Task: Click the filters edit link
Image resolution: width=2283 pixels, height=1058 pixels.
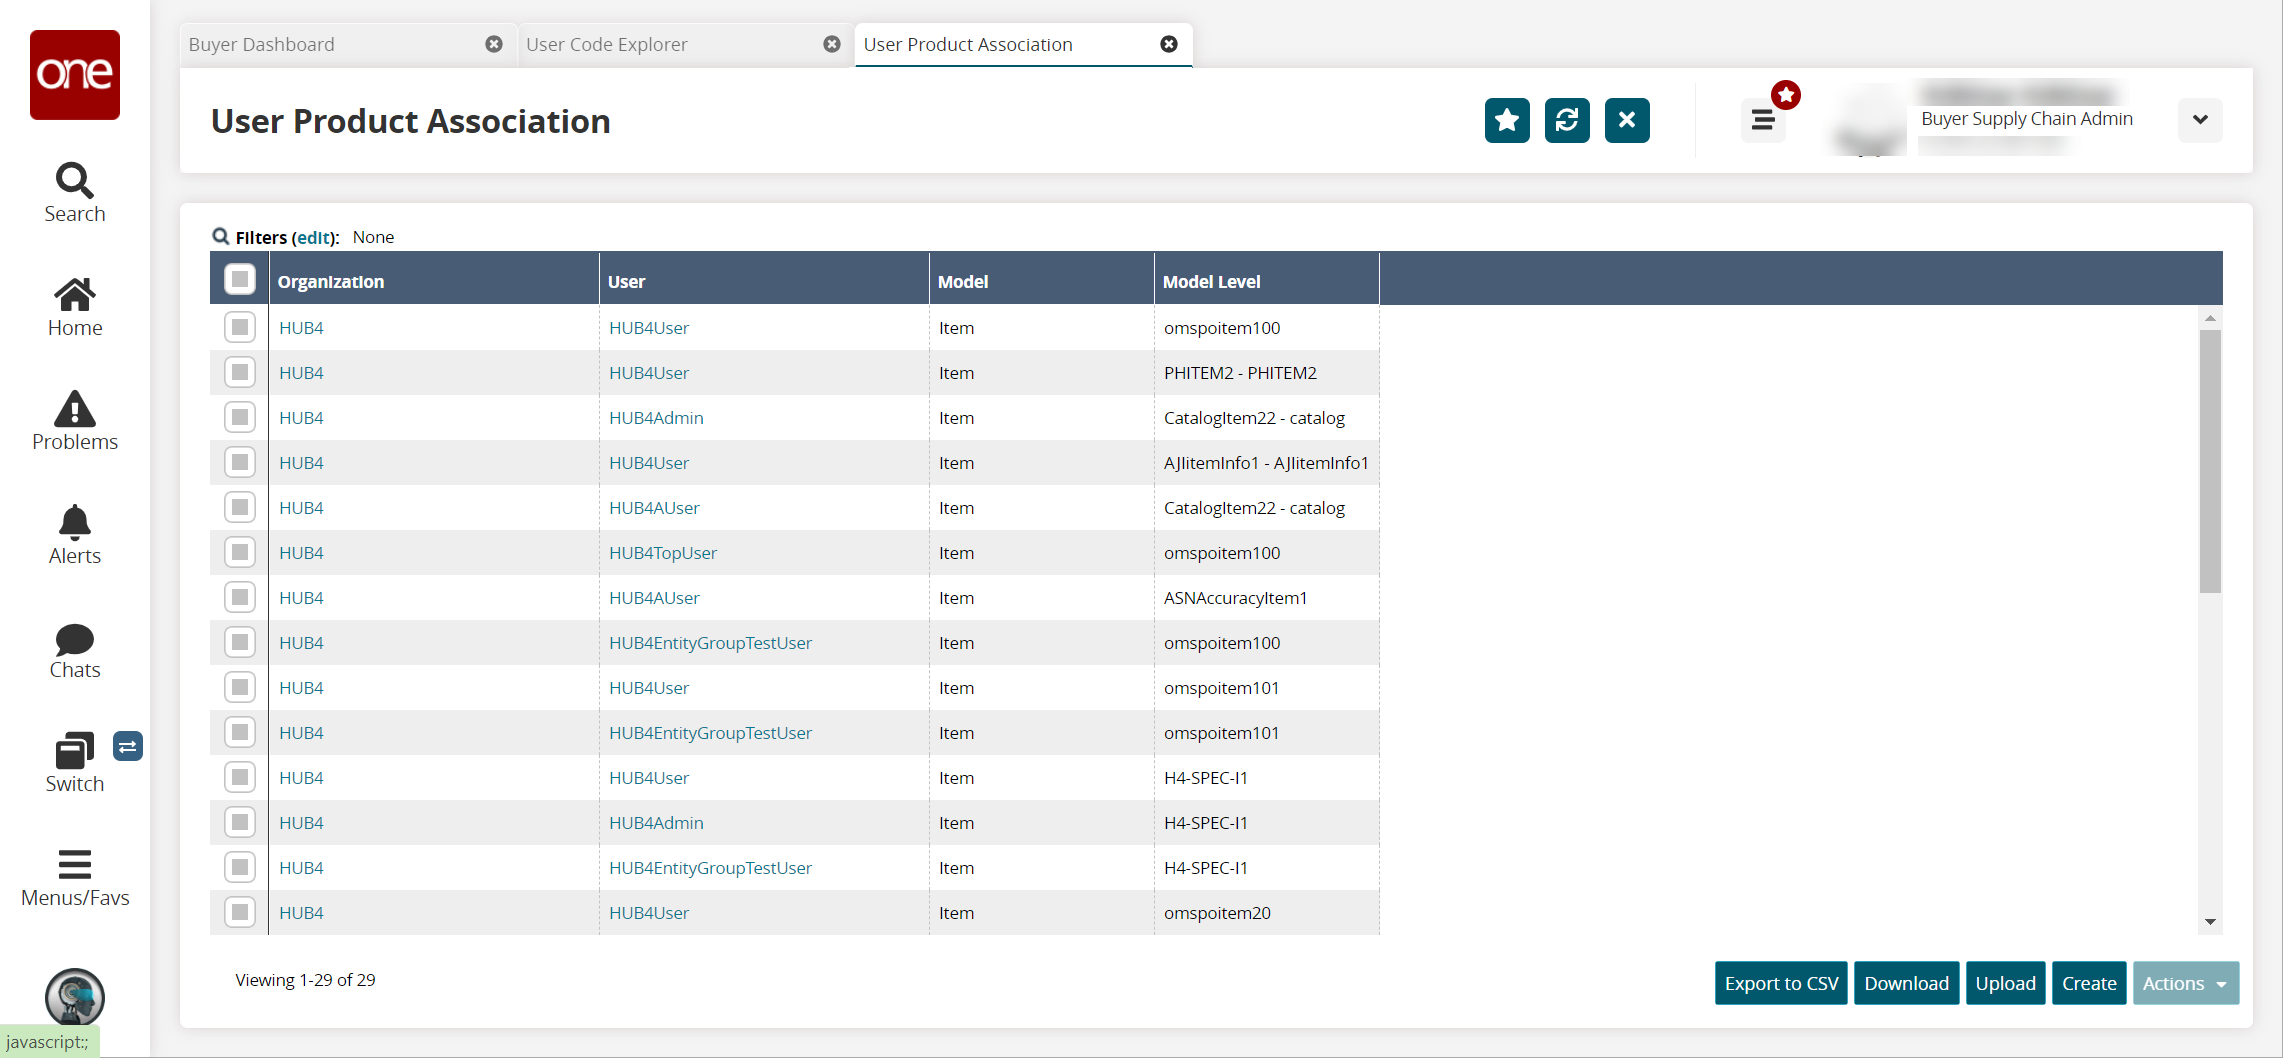Action: tap(314, 238)
